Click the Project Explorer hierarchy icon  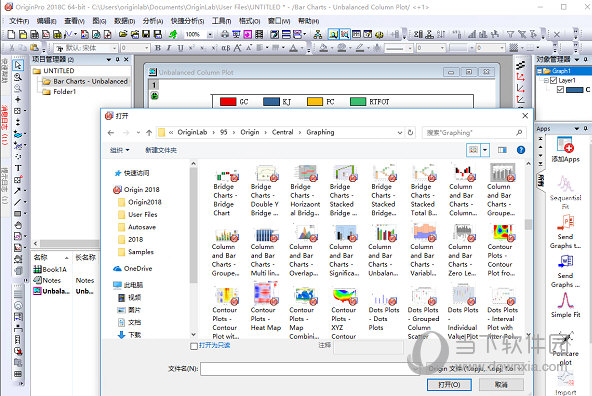[318, 35]
